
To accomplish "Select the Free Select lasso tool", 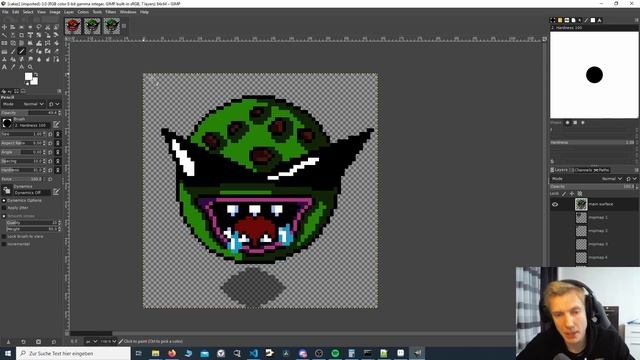I will pyautogui.click(x=39, y=27).
